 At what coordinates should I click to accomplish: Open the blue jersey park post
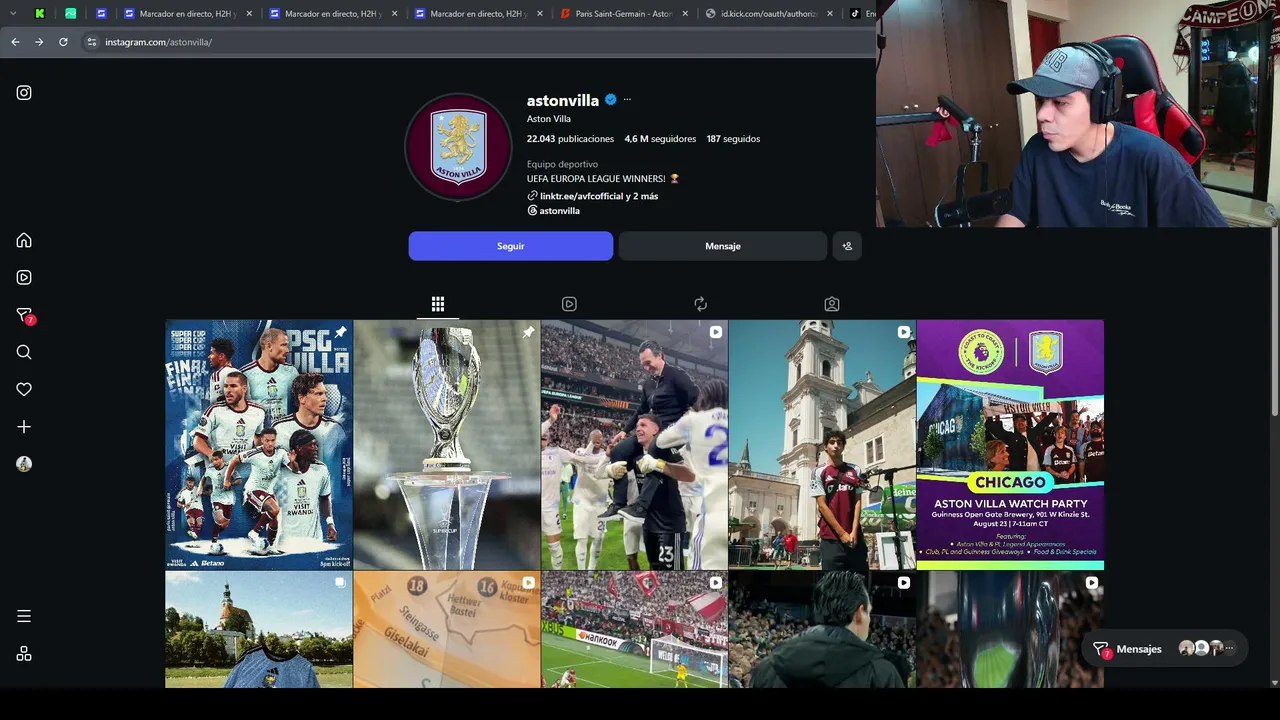(259, 630)
